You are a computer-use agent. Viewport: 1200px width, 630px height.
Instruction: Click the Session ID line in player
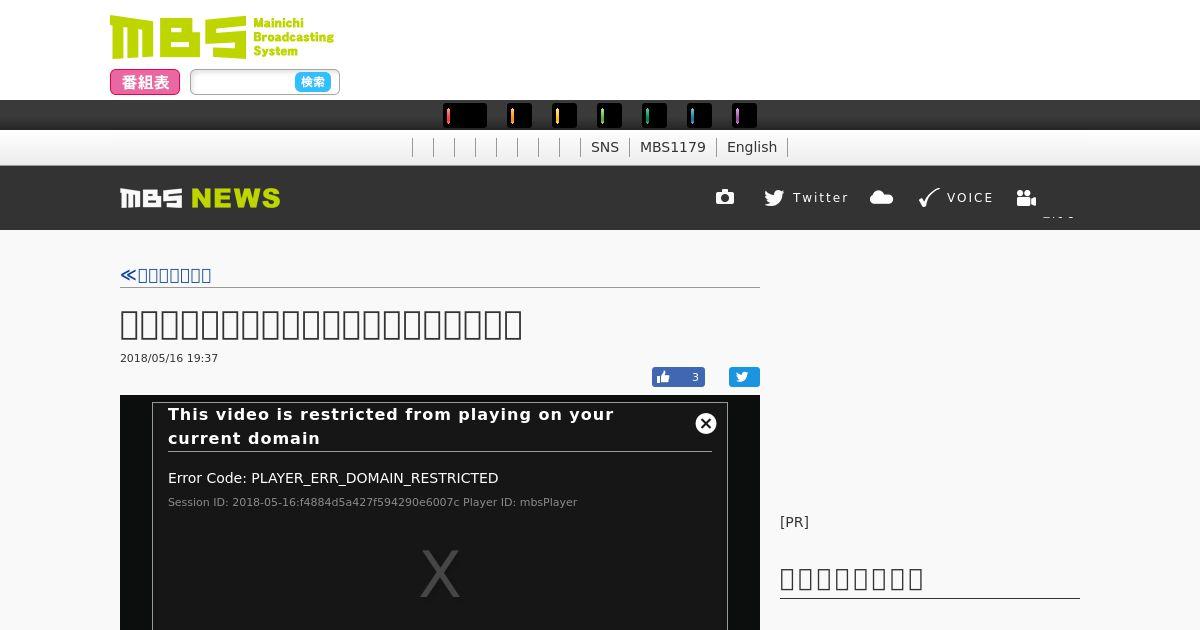[372, 502]
